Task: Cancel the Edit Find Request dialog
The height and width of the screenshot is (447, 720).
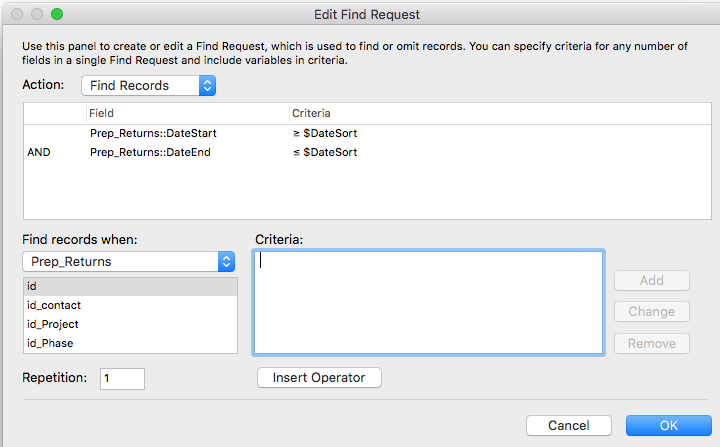Action: pyautogui.click(x=568, y=425)
